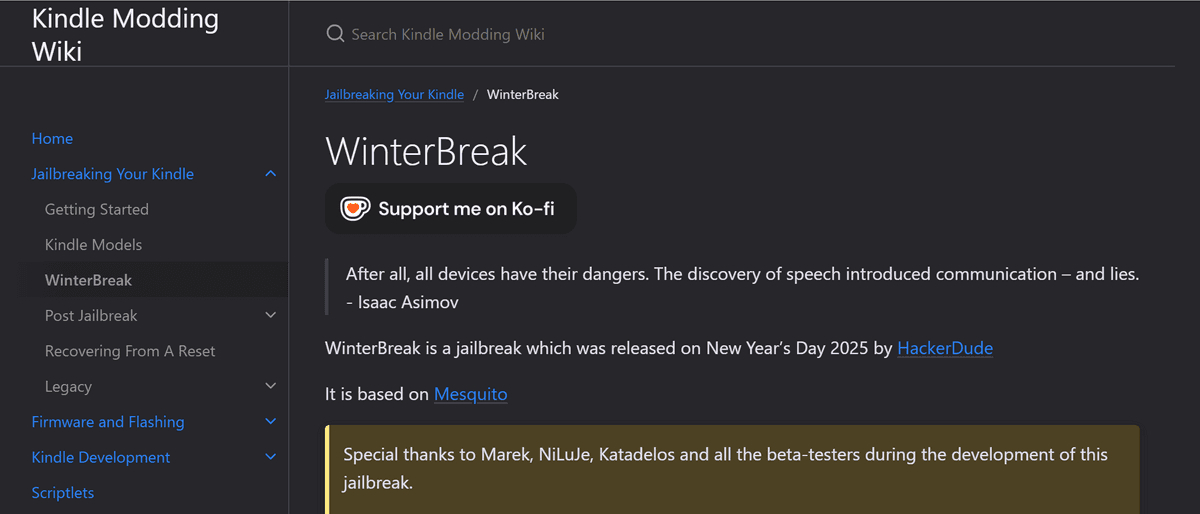Open the Mesquito link
The width and height of the screenshot is (1200, 514).
click(470, 394)
